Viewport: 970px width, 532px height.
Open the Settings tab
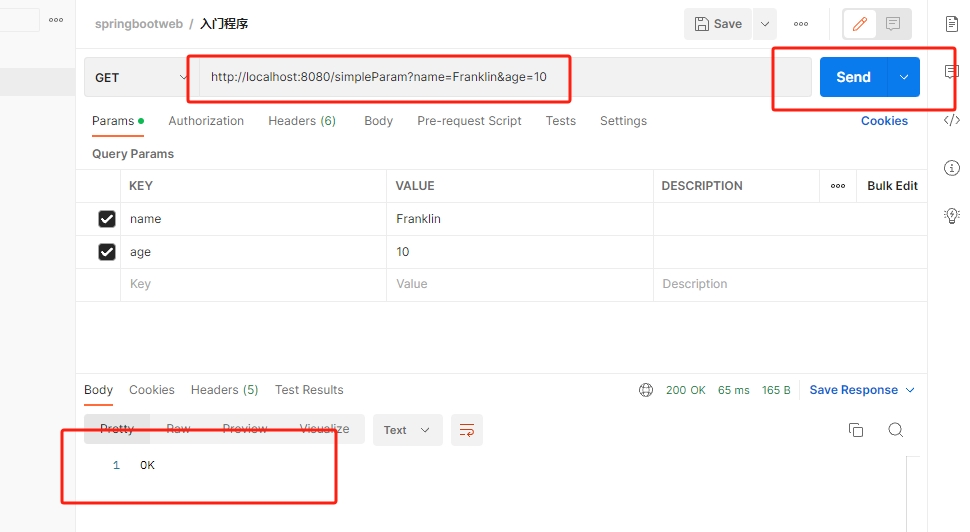click(x=623, y=121)
